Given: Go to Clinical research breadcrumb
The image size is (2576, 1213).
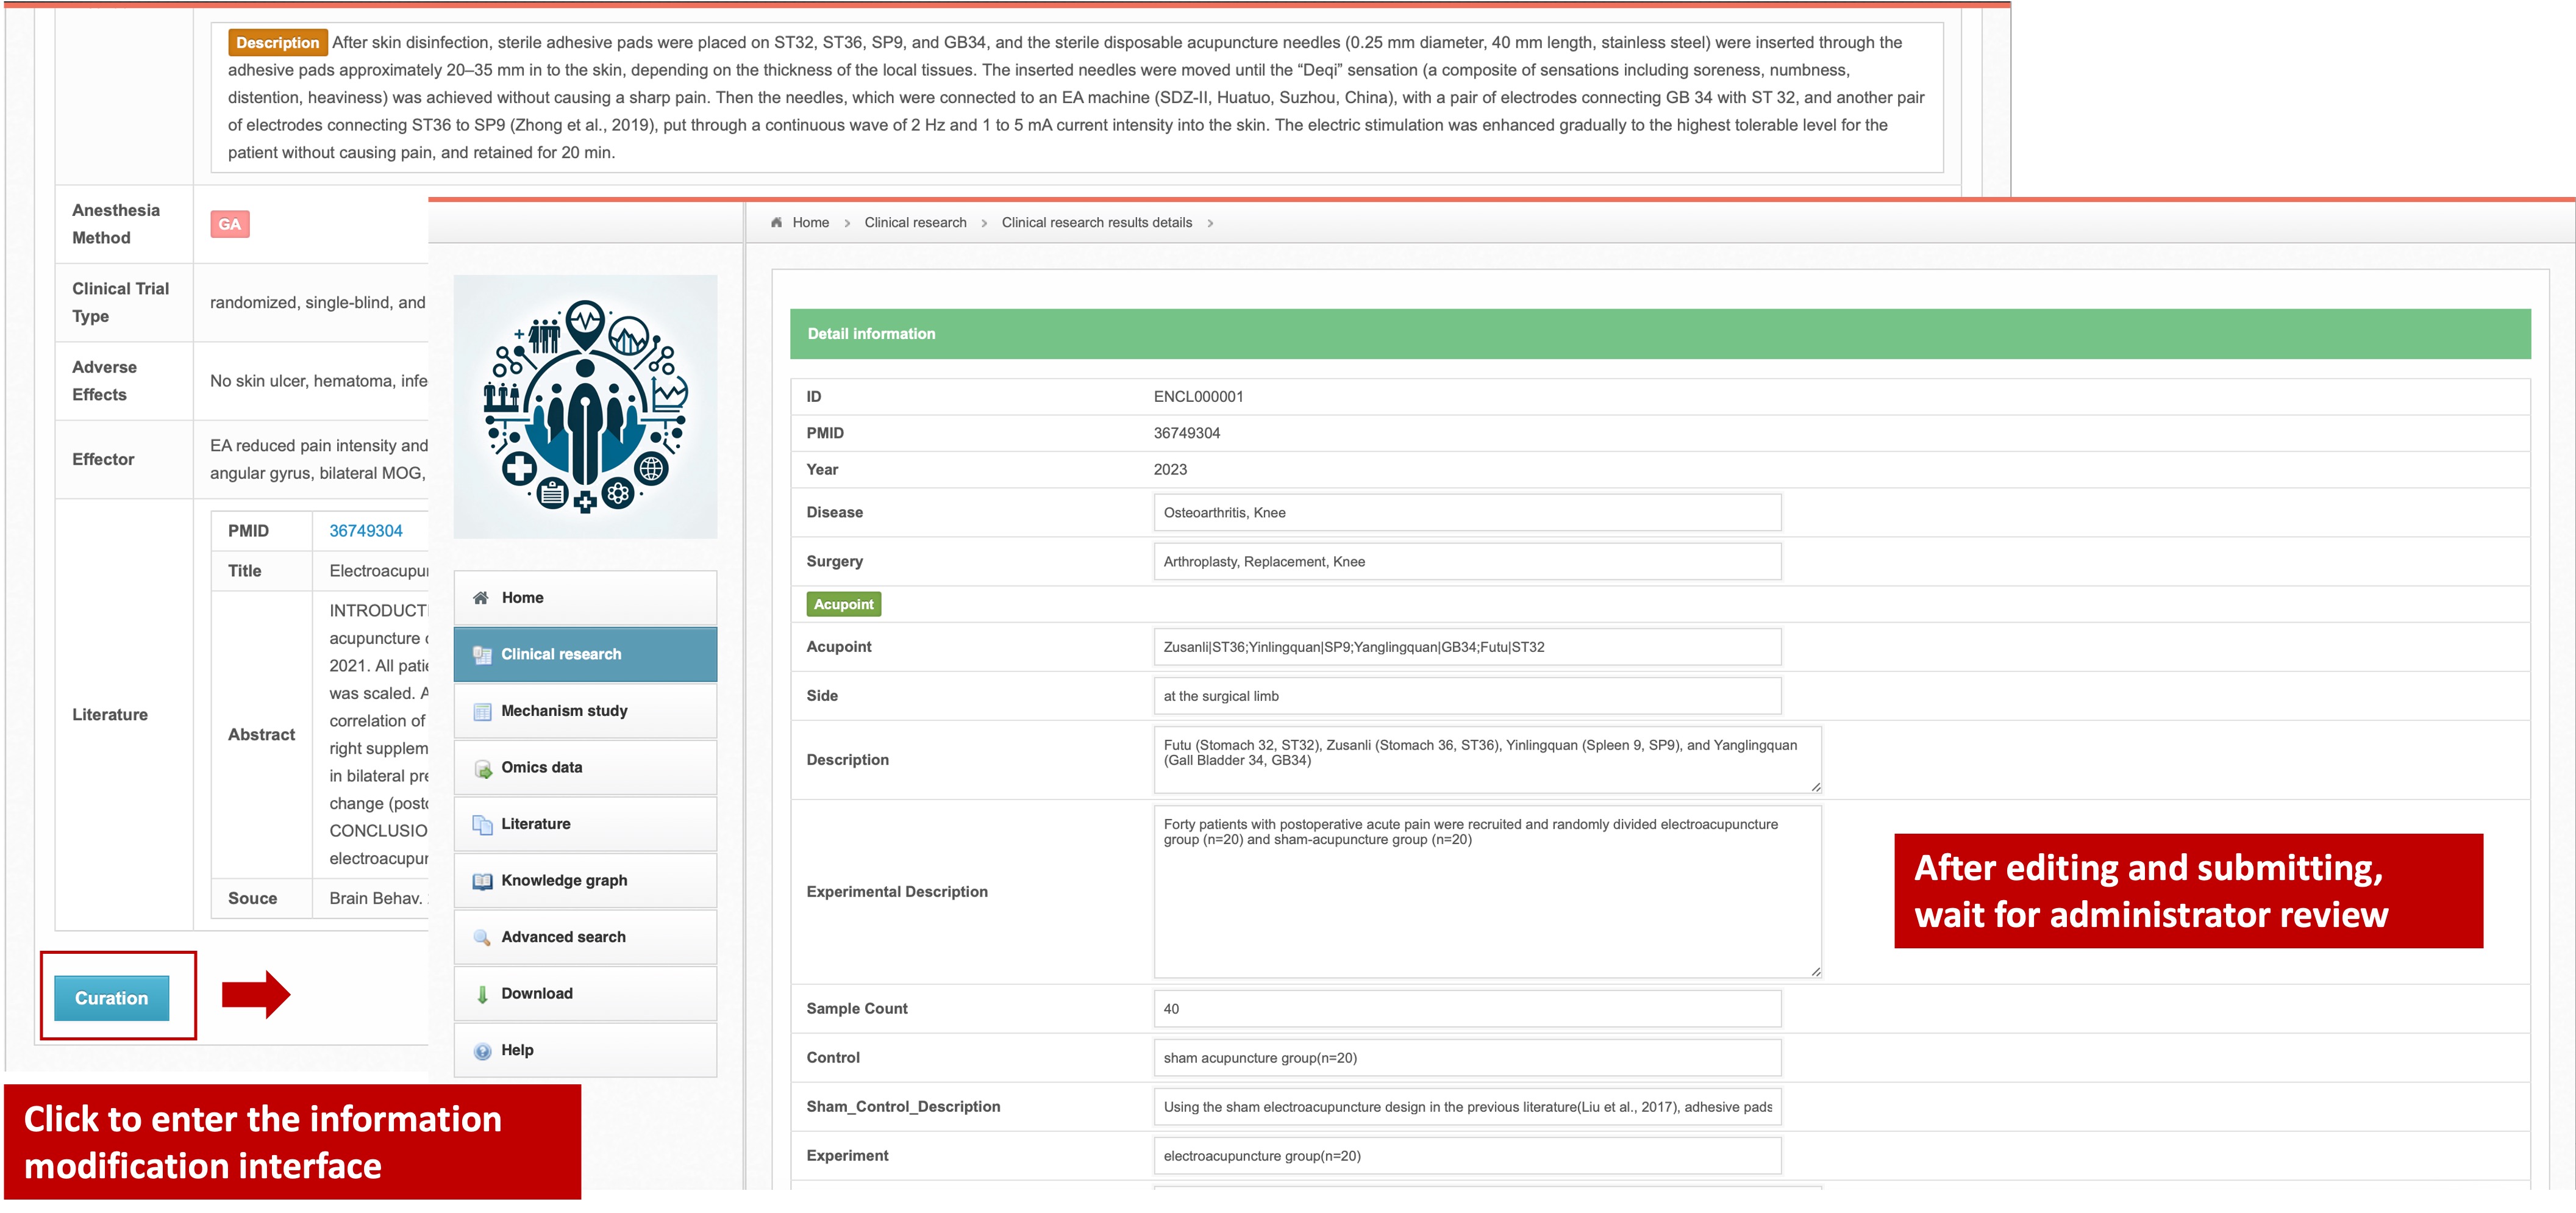Looking at the screenshot, I should point(915,223).
